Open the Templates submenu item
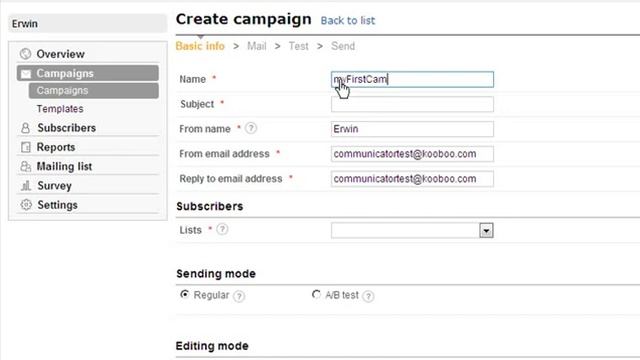Screen dimensions: 640x360 point(60,109)
